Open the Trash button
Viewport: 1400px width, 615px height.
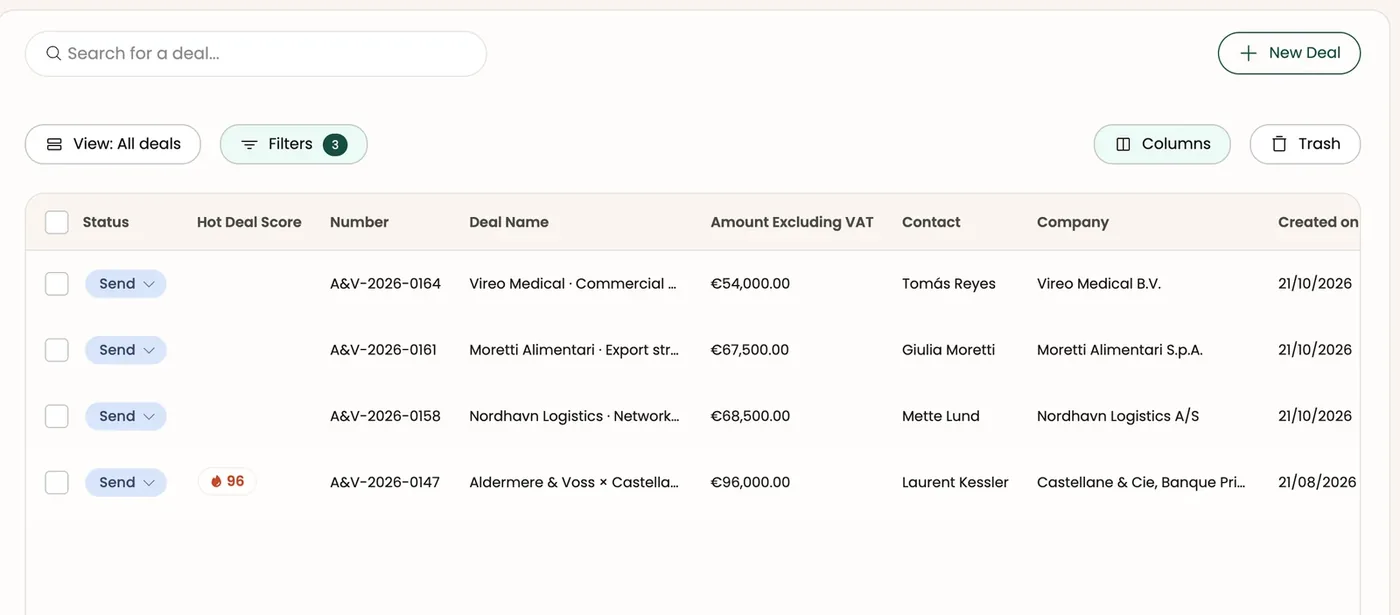click(1305, 144)
